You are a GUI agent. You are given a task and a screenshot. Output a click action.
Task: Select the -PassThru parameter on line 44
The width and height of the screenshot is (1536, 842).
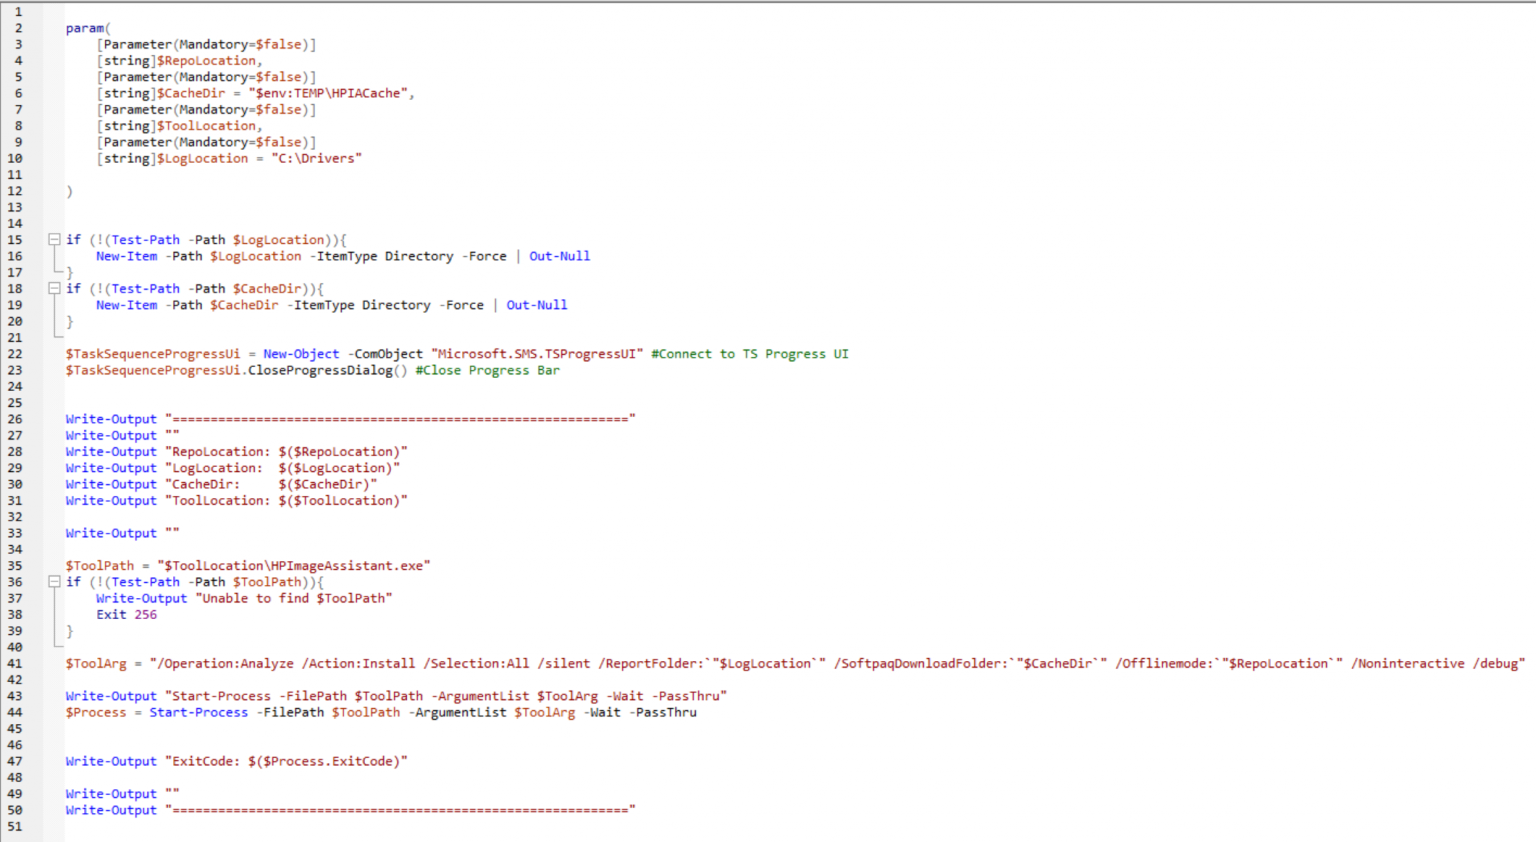click(x=665, y=712)
